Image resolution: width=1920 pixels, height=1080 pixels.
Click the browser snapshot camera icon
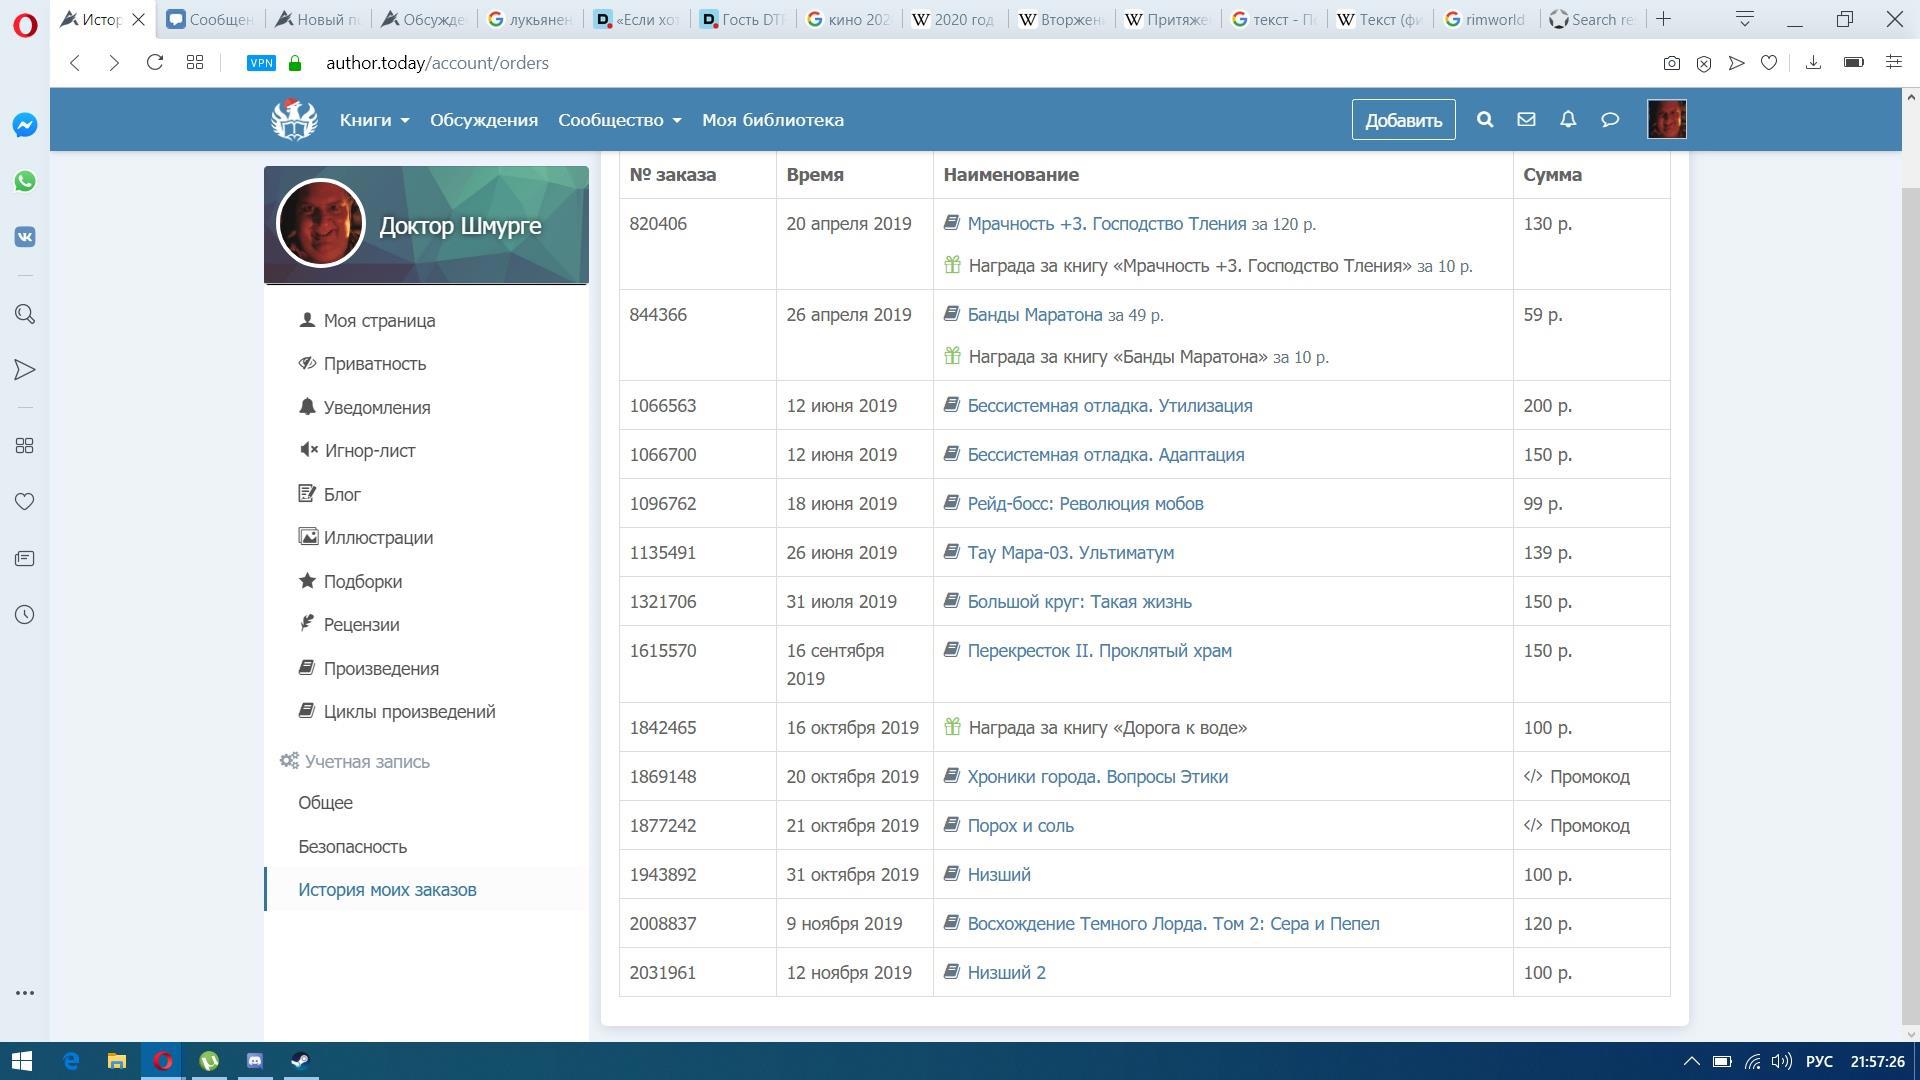pos(1671,63)
